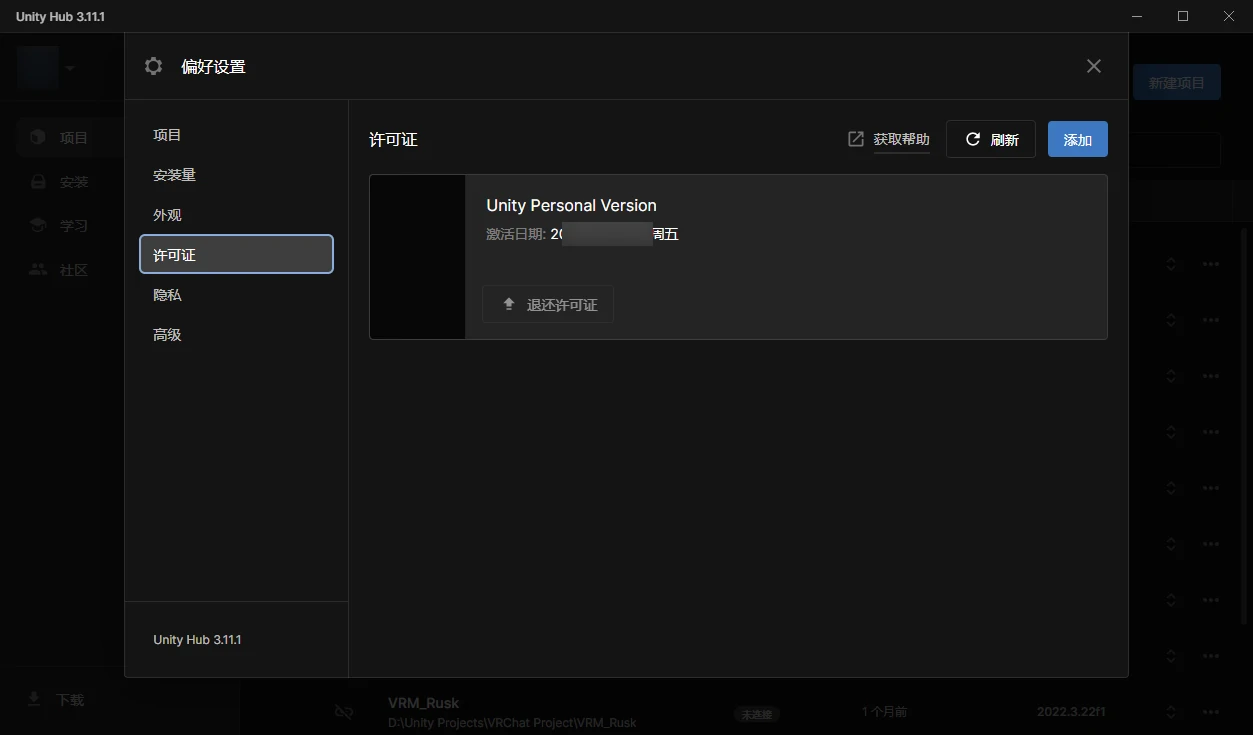Image resolution: width=1253 pixels, height=735 pixels.
Task: Open the 安装量 preferences section
Action: click(174, 175)
